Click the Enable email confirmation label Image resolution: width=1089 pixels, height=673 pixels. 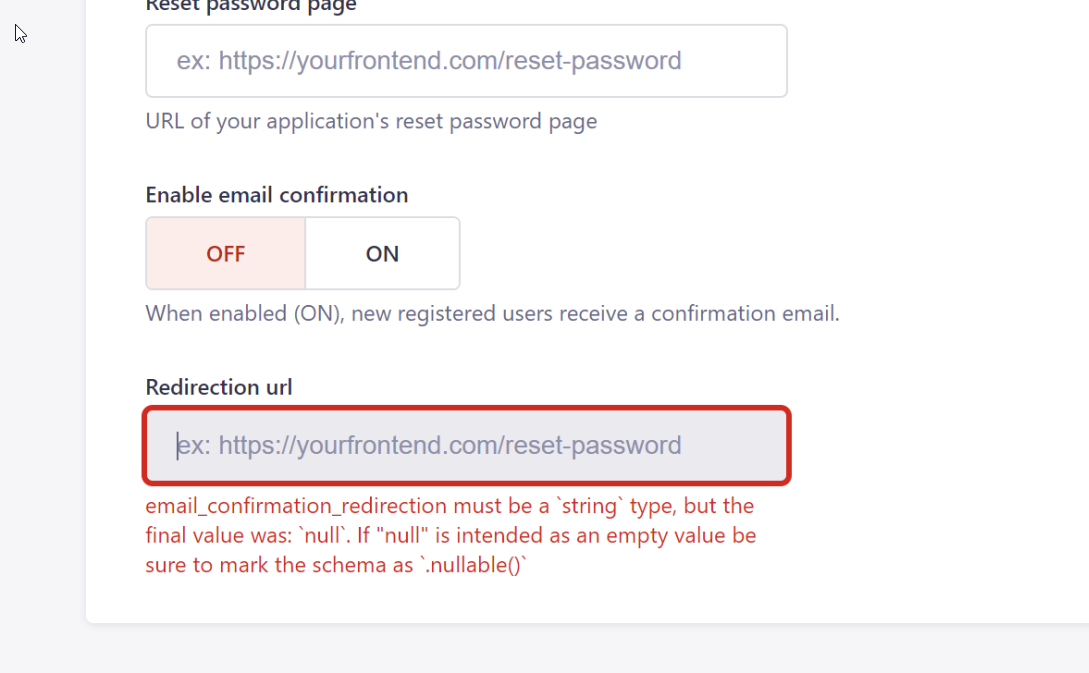pyautogui.click(x=276, y=194)
